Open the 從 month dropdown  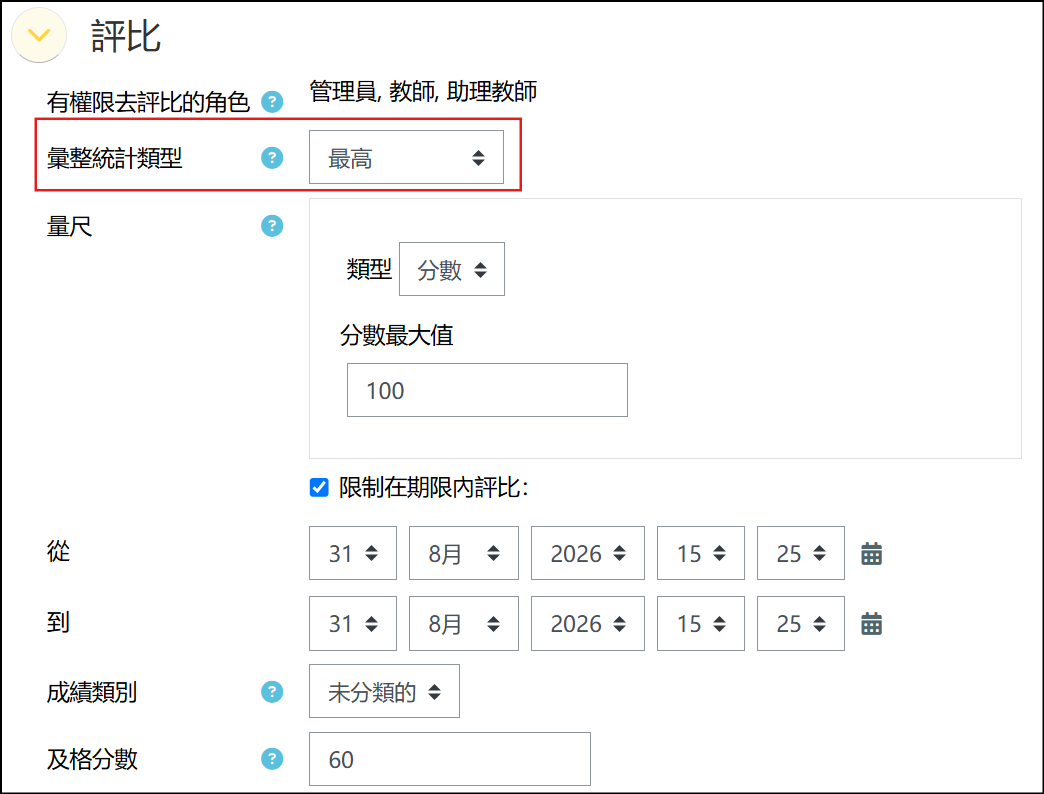pyautogui.click(x=463, y=553)
